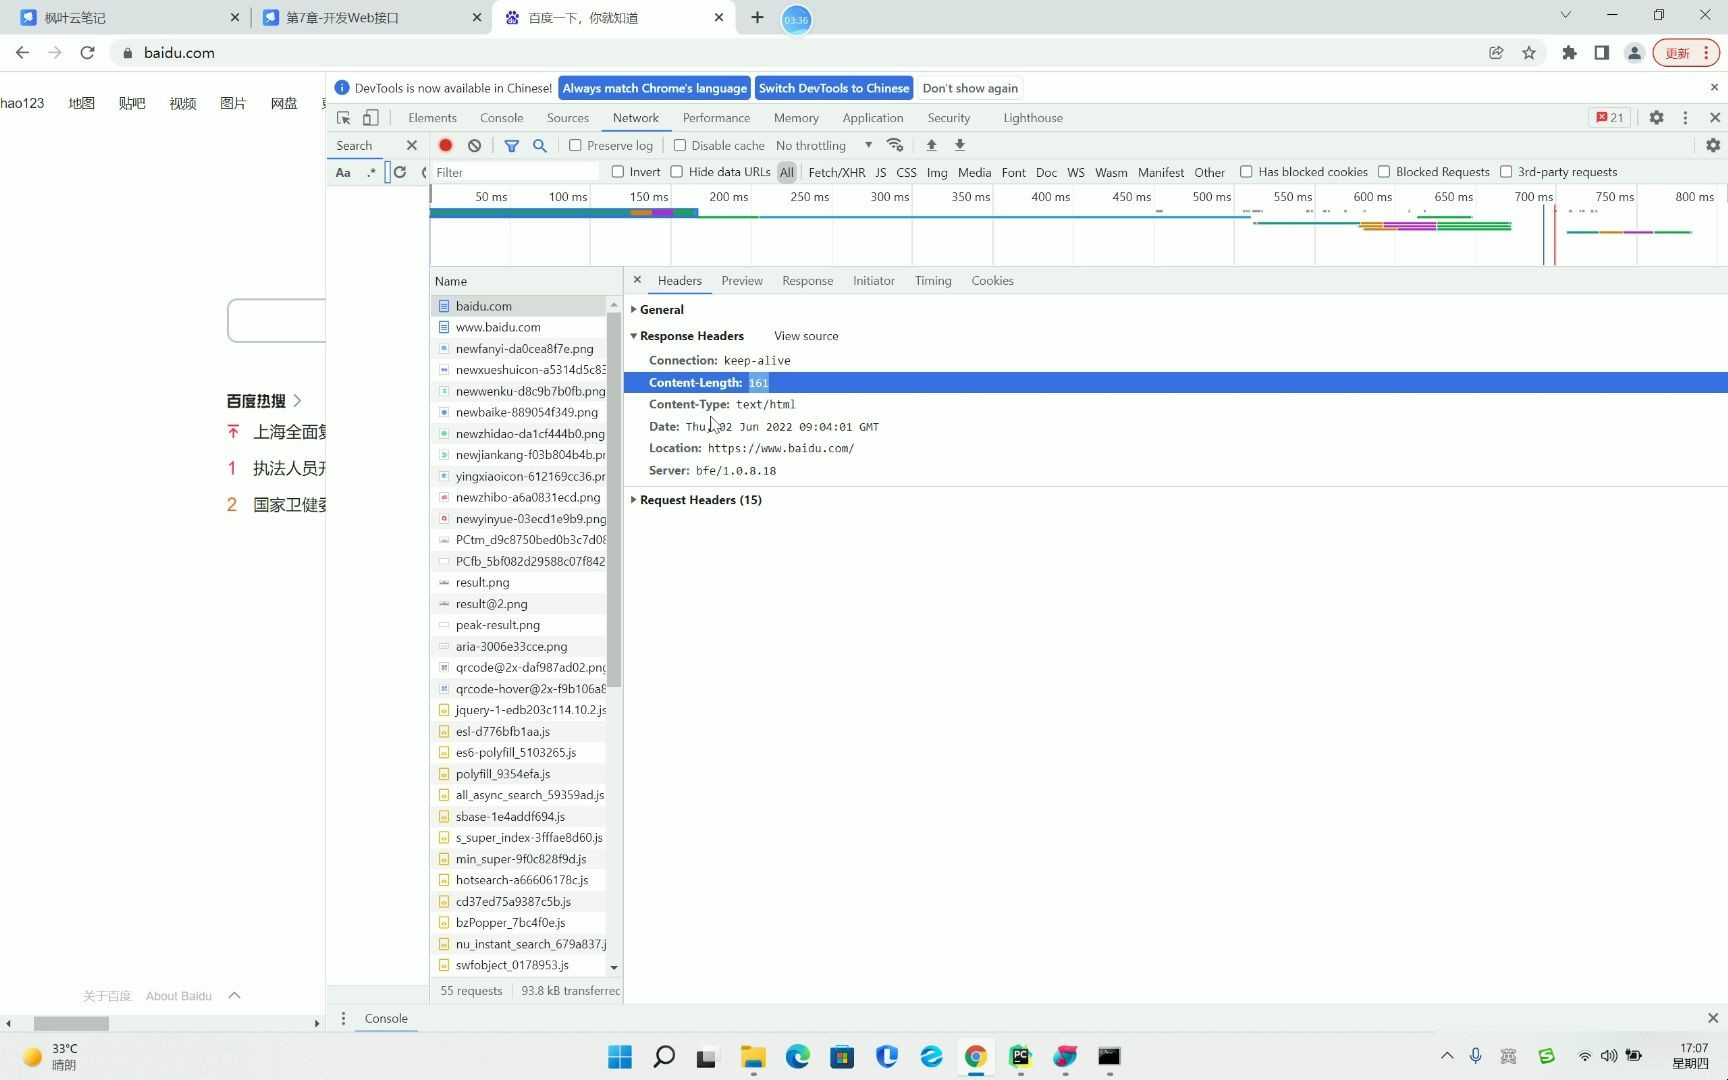The height and width of the screenshot is (1080, 1728).
Task: Open the network request filter funnel icon
Action: click(512, 145)
